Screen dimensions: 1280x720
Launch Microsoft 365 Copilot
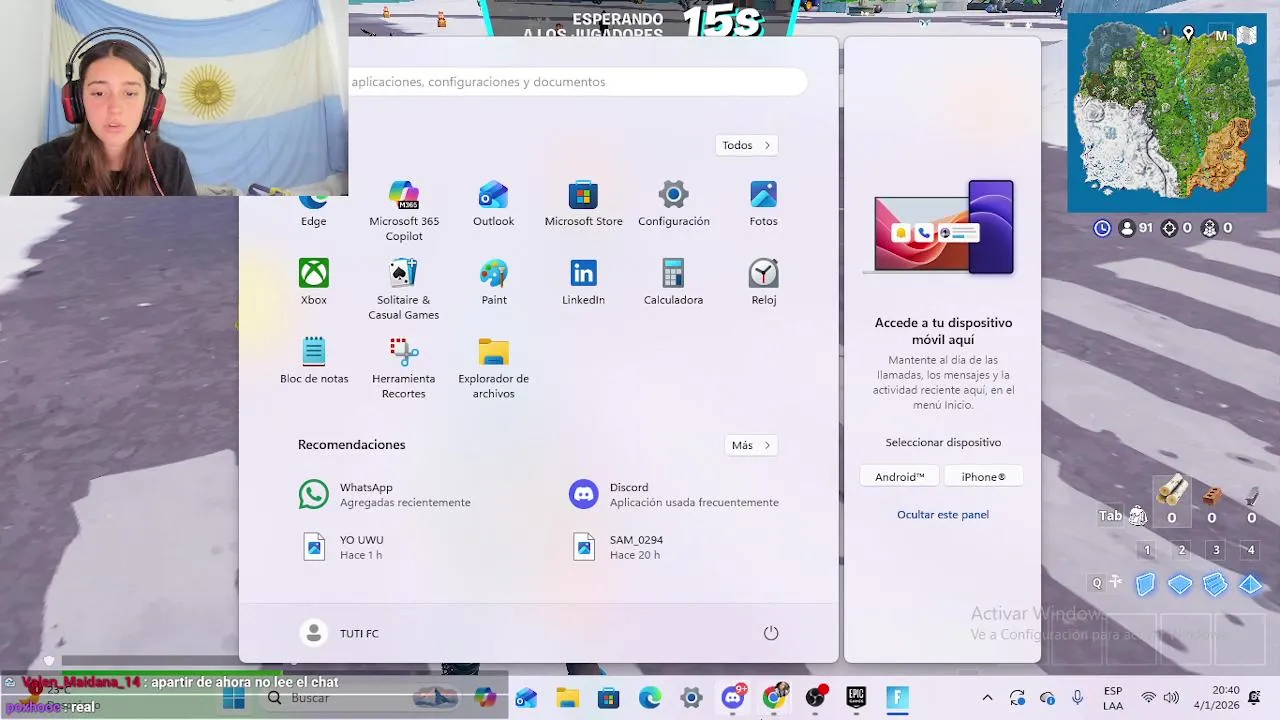[404, 211]
